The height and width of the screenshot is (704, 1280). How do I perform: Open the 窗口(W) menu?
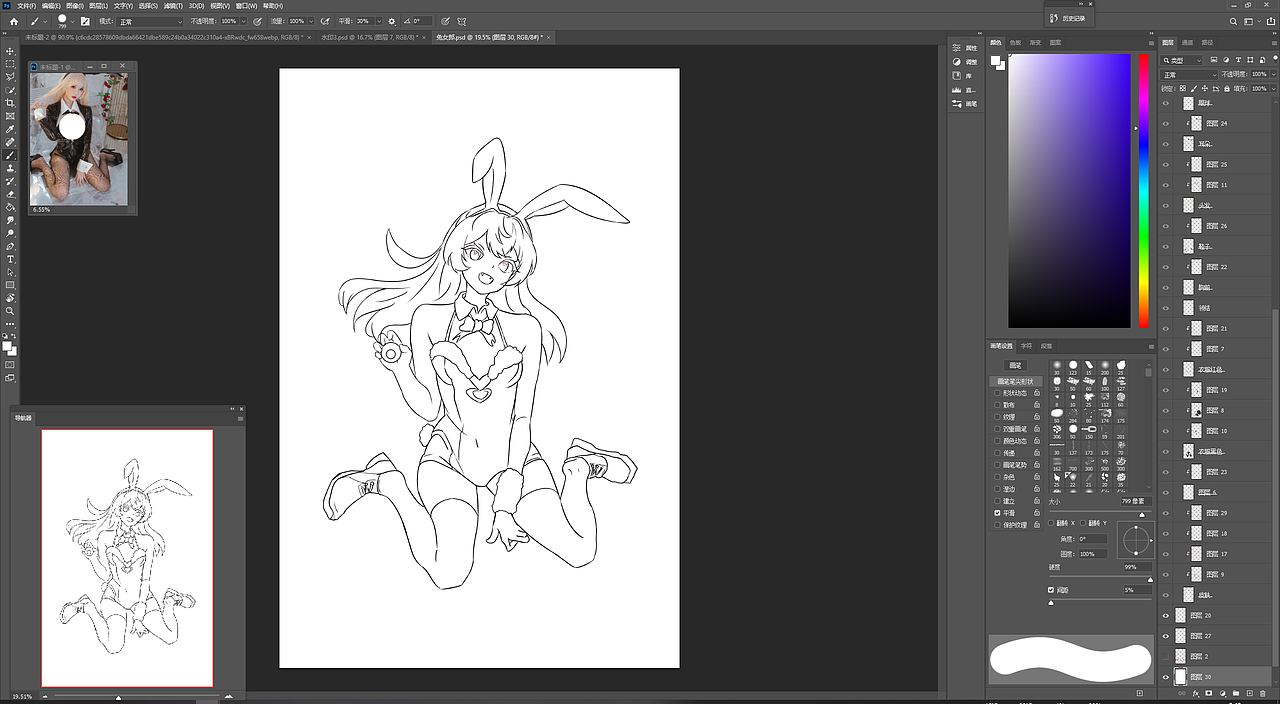point(246,5)
